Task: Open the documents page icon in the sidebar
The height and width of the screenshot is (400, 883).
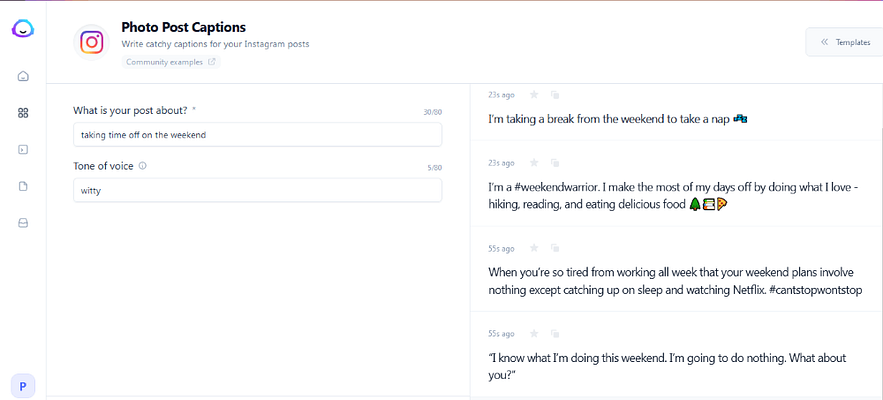Action: coord(23,186)
